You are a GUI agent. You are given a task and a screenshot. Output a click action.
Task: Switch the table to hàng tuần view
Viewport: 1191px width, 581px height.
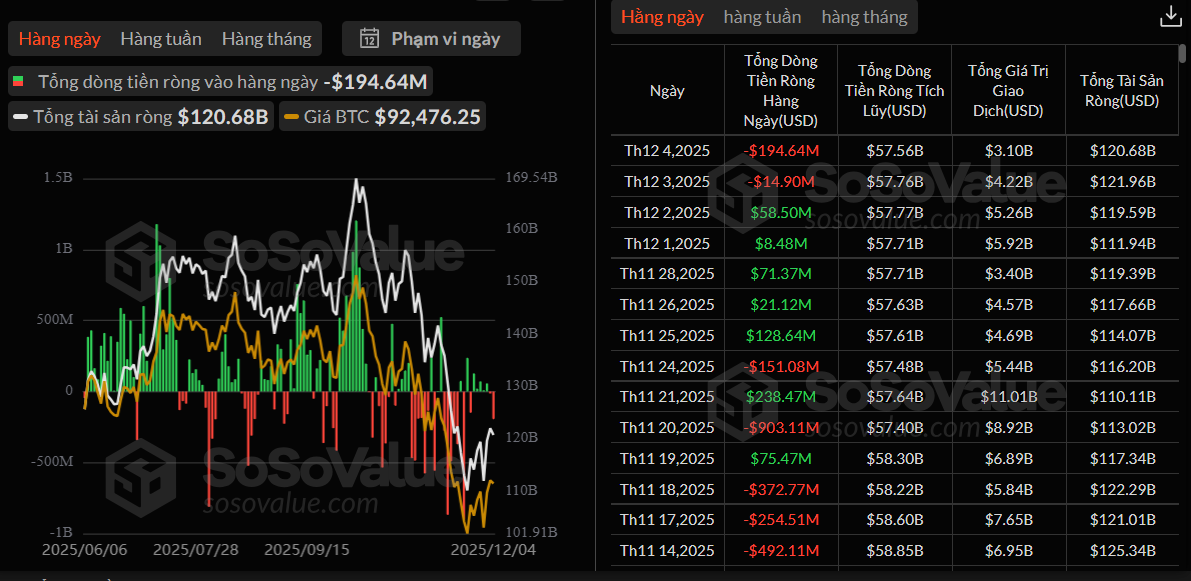tap(762, 17)
